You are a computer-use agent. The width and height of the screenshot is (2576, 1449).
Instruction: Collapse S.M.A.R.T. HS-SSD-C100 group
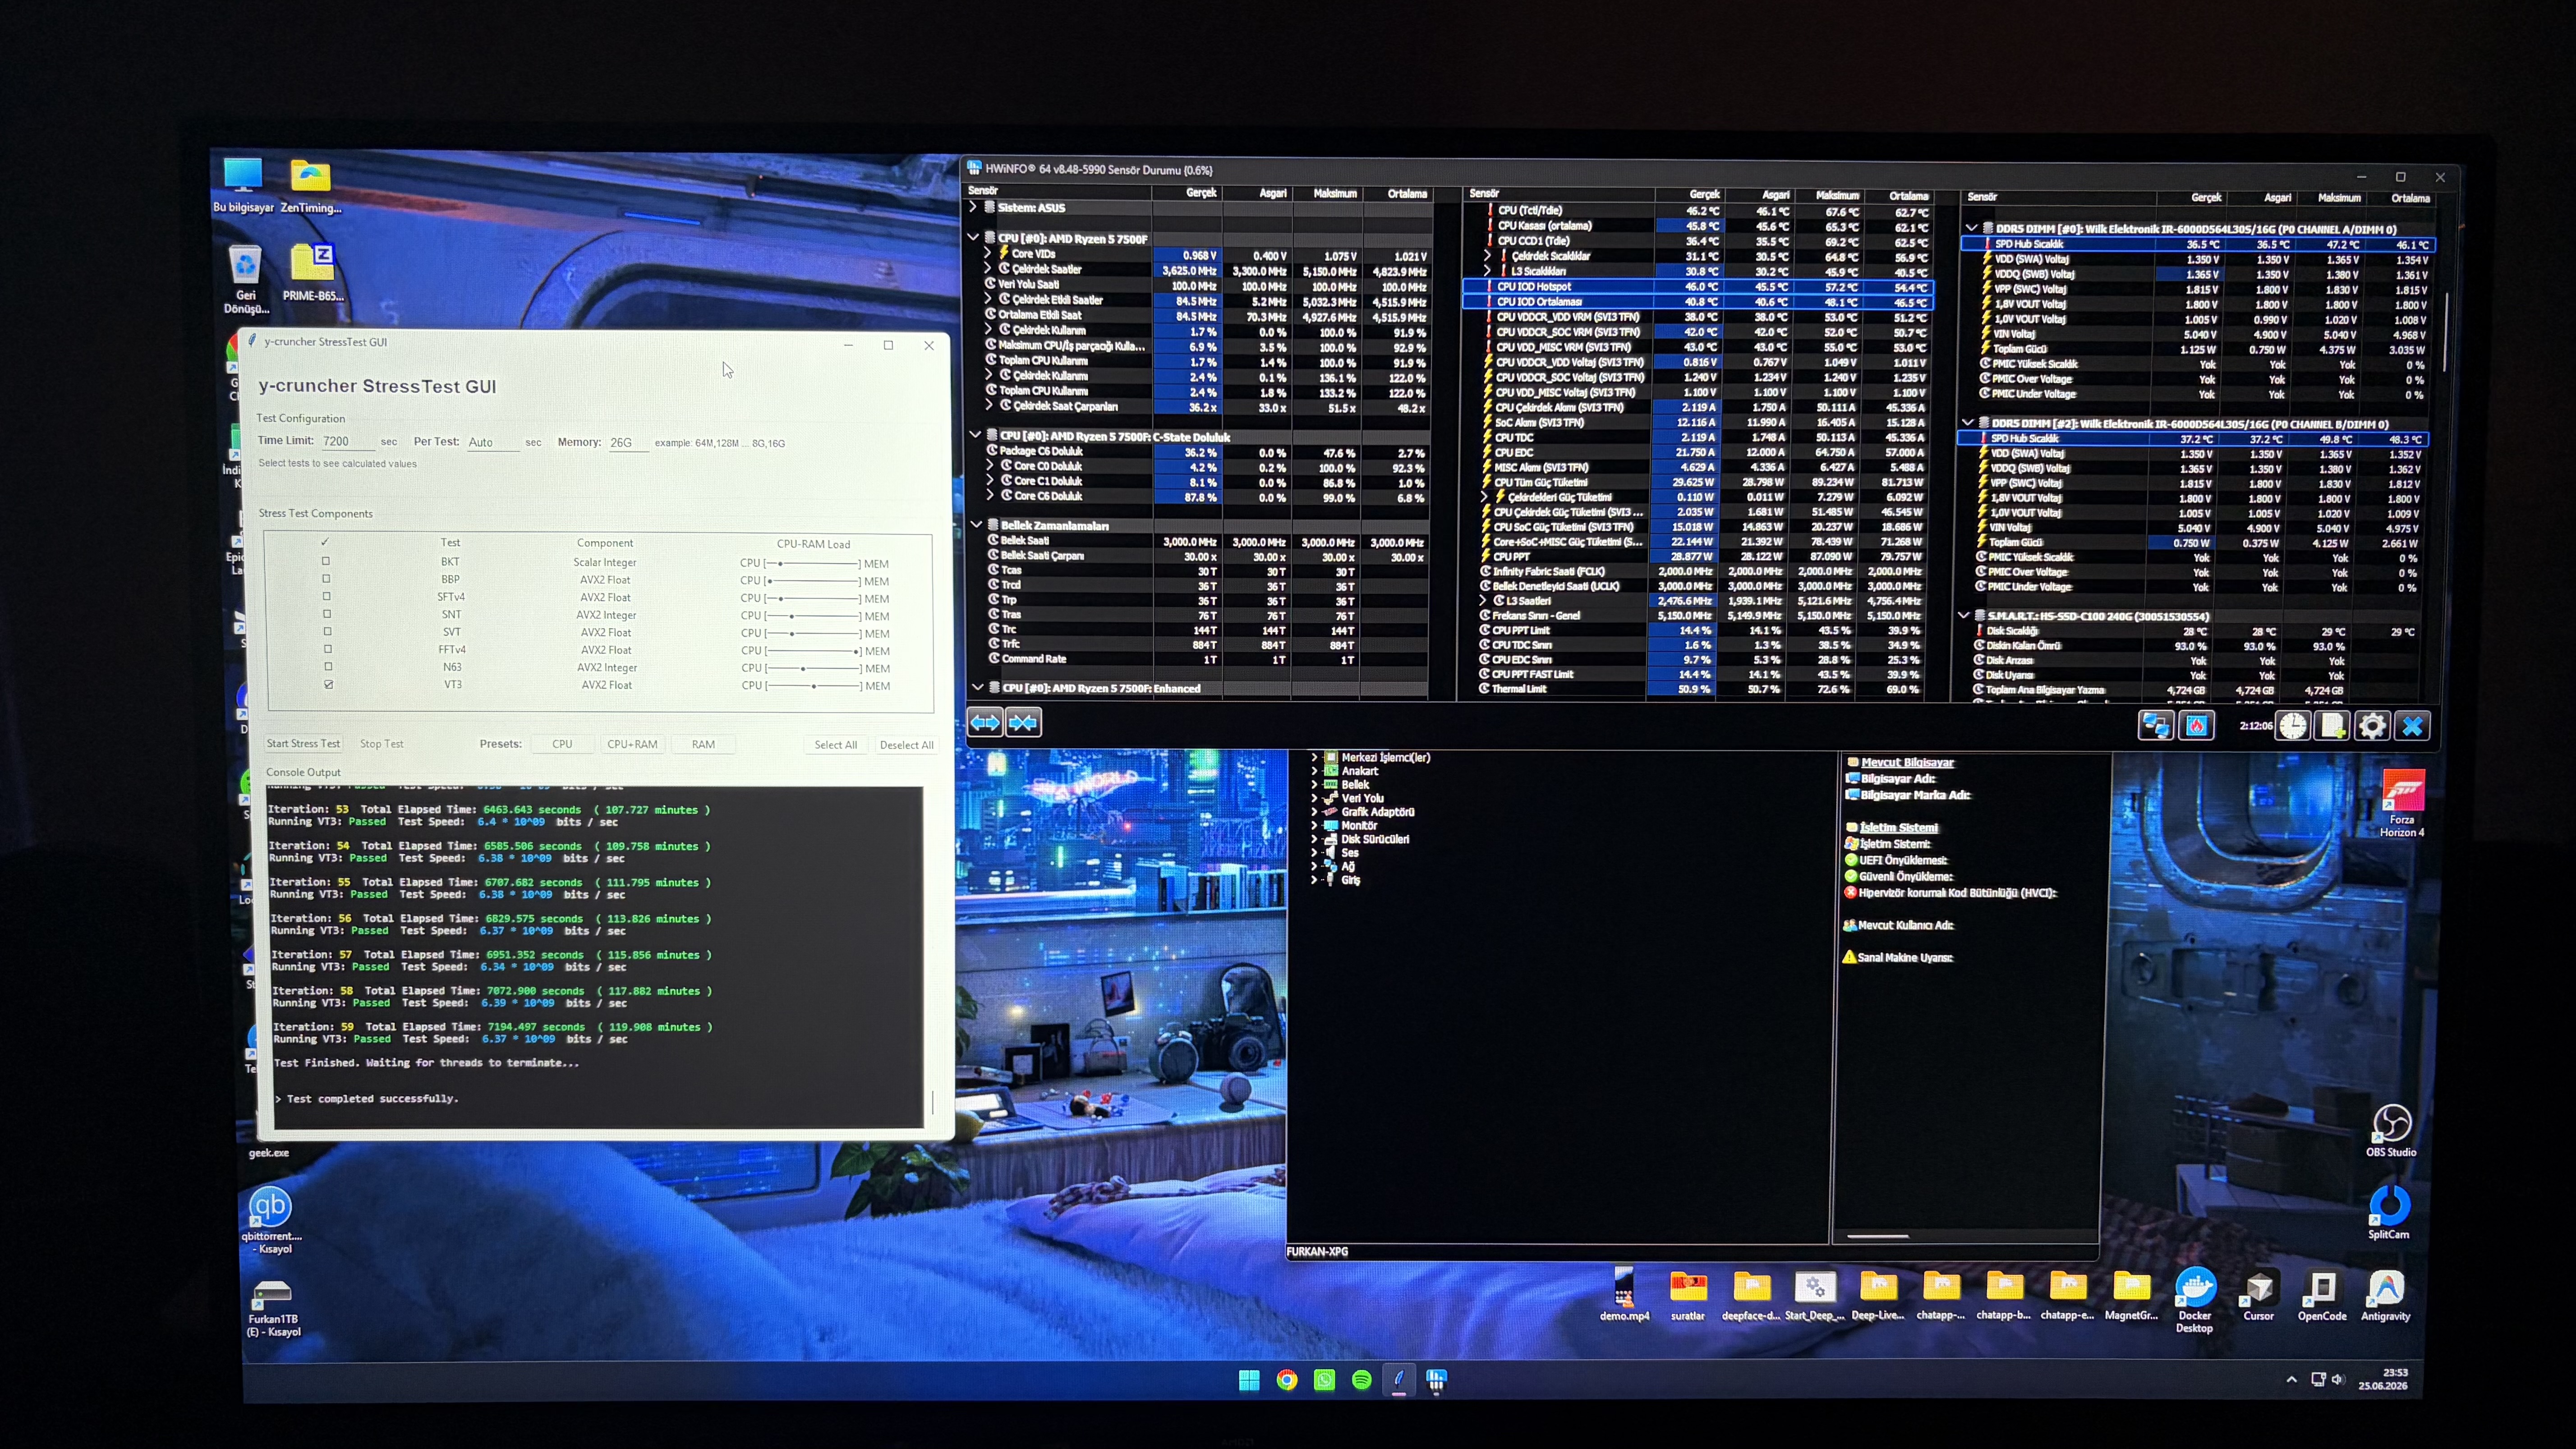1964,615
